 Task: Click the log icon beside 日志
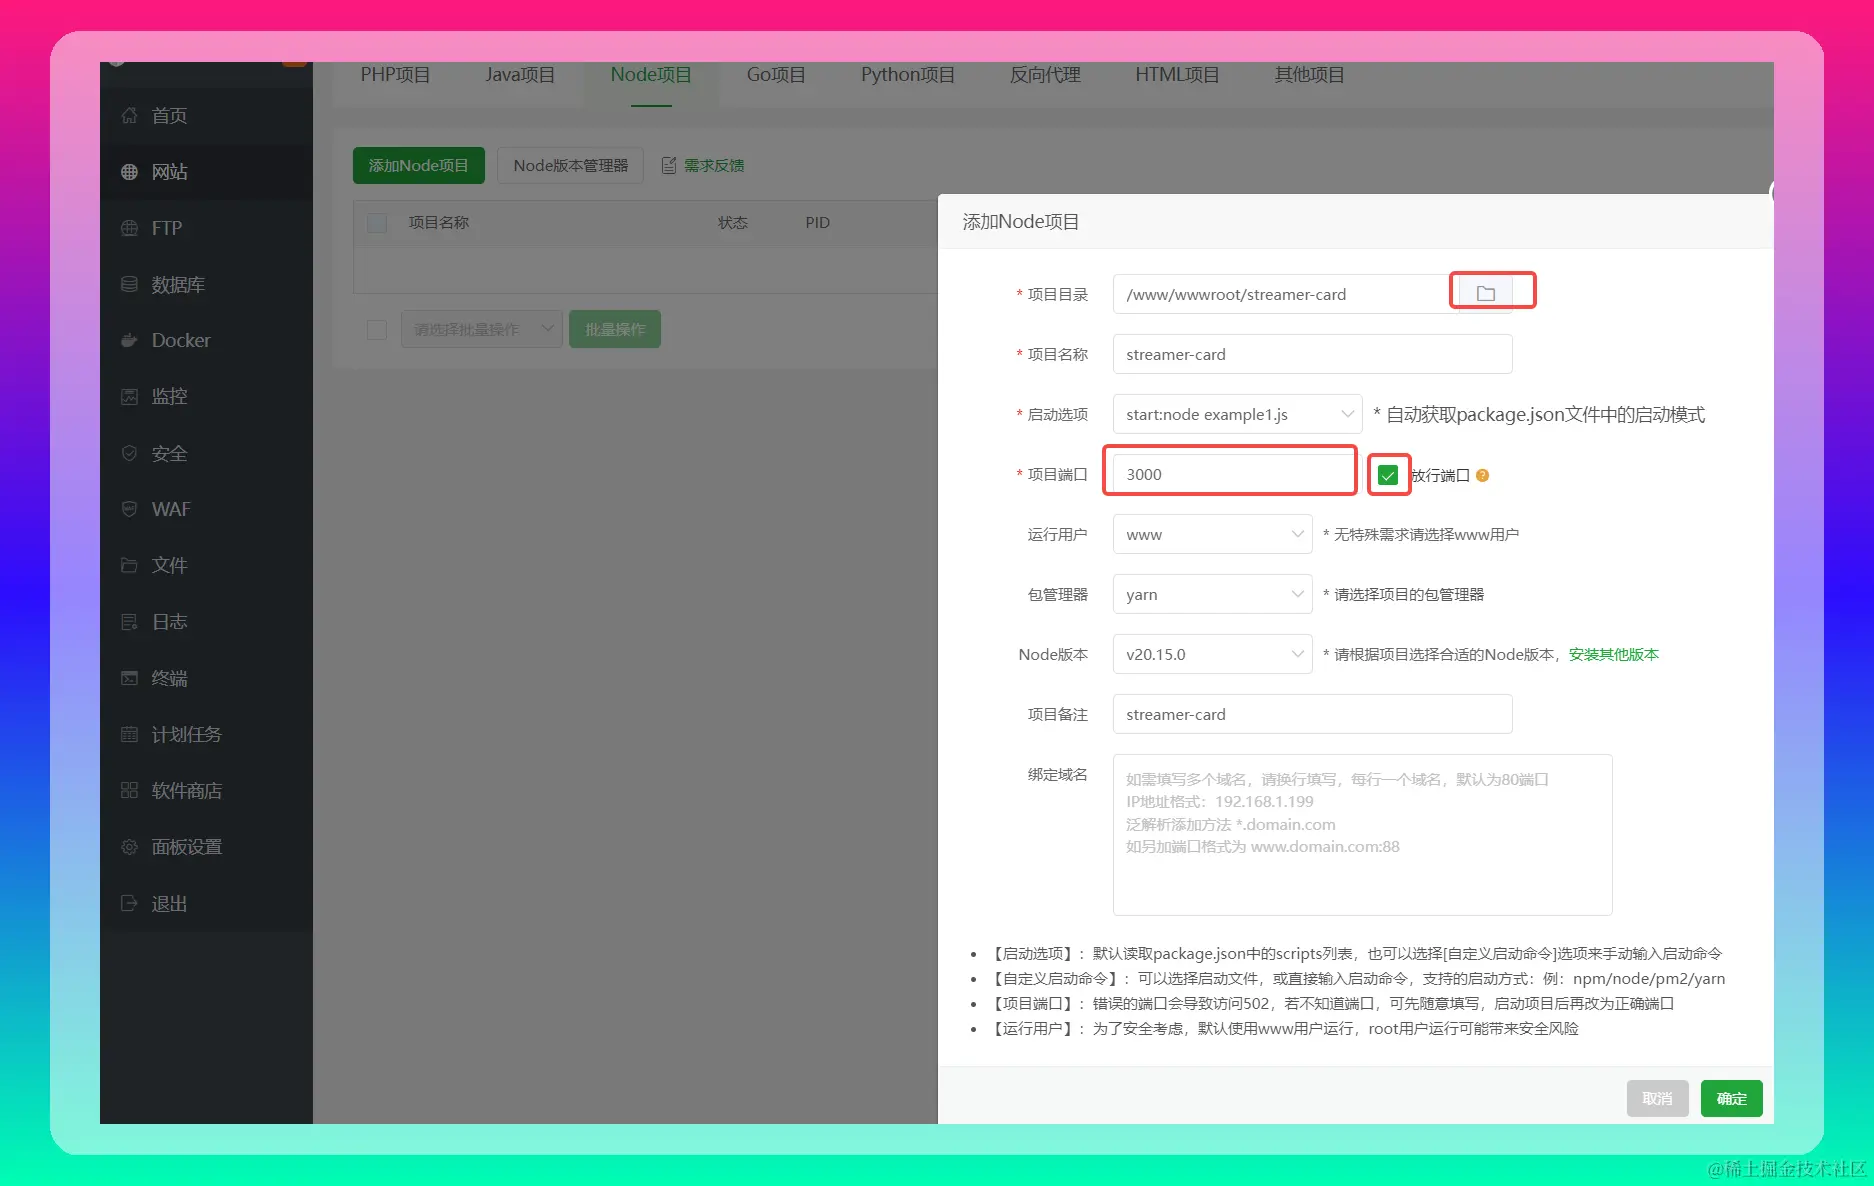click(x=129, y=622)
